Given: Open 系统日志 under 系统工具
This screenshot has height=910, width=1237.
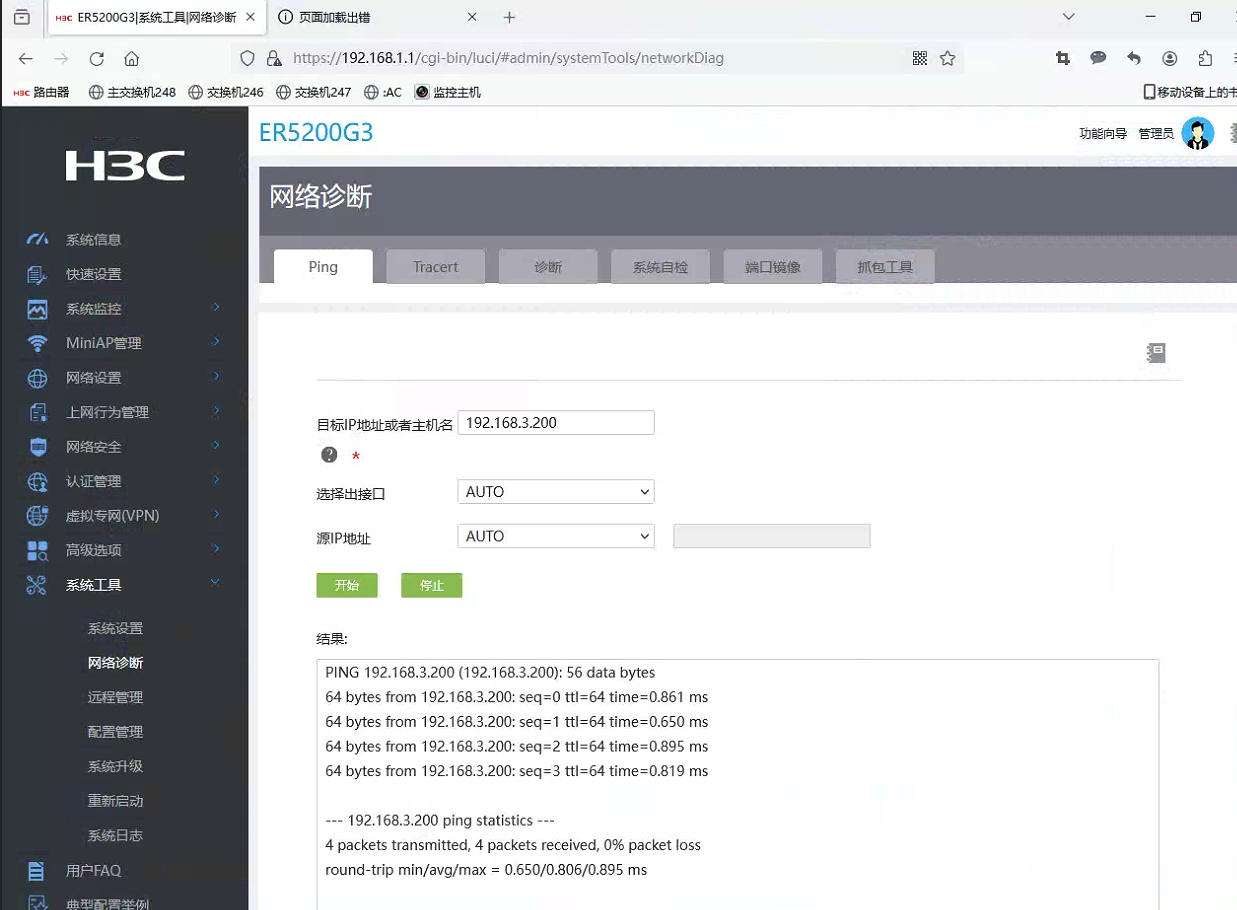Looking at the screenshot, I should (x=115, y=836).
